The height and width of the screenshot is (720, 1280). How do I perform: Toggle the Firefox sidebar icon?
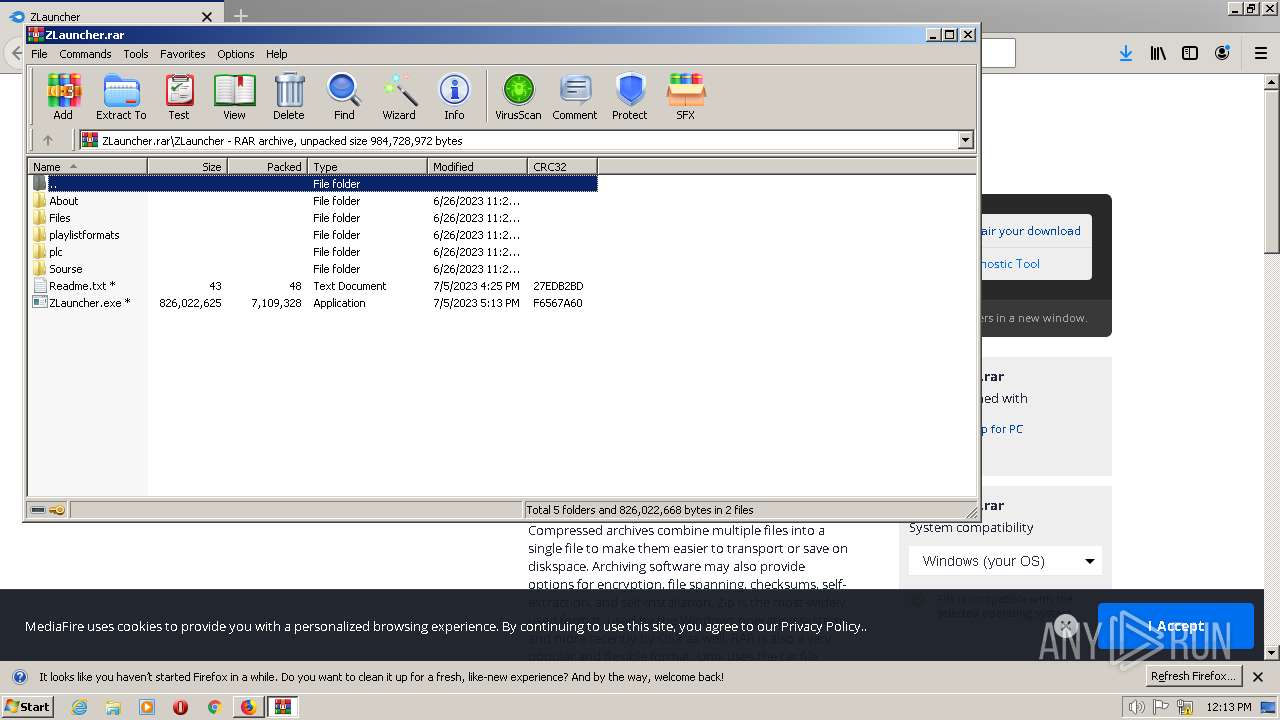[x=1190, y=54]
